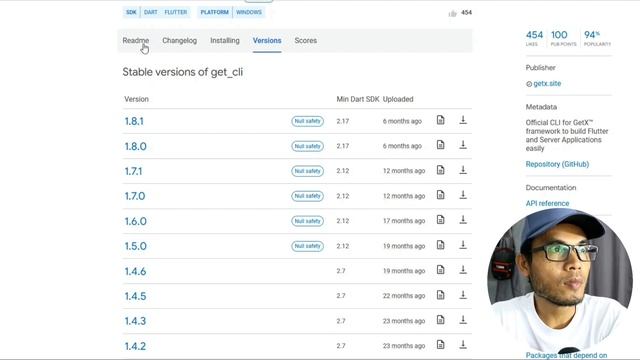Switch to the Changelog tab
The image size is (640, 360).
pyautogui.click(x=180, y=40)
